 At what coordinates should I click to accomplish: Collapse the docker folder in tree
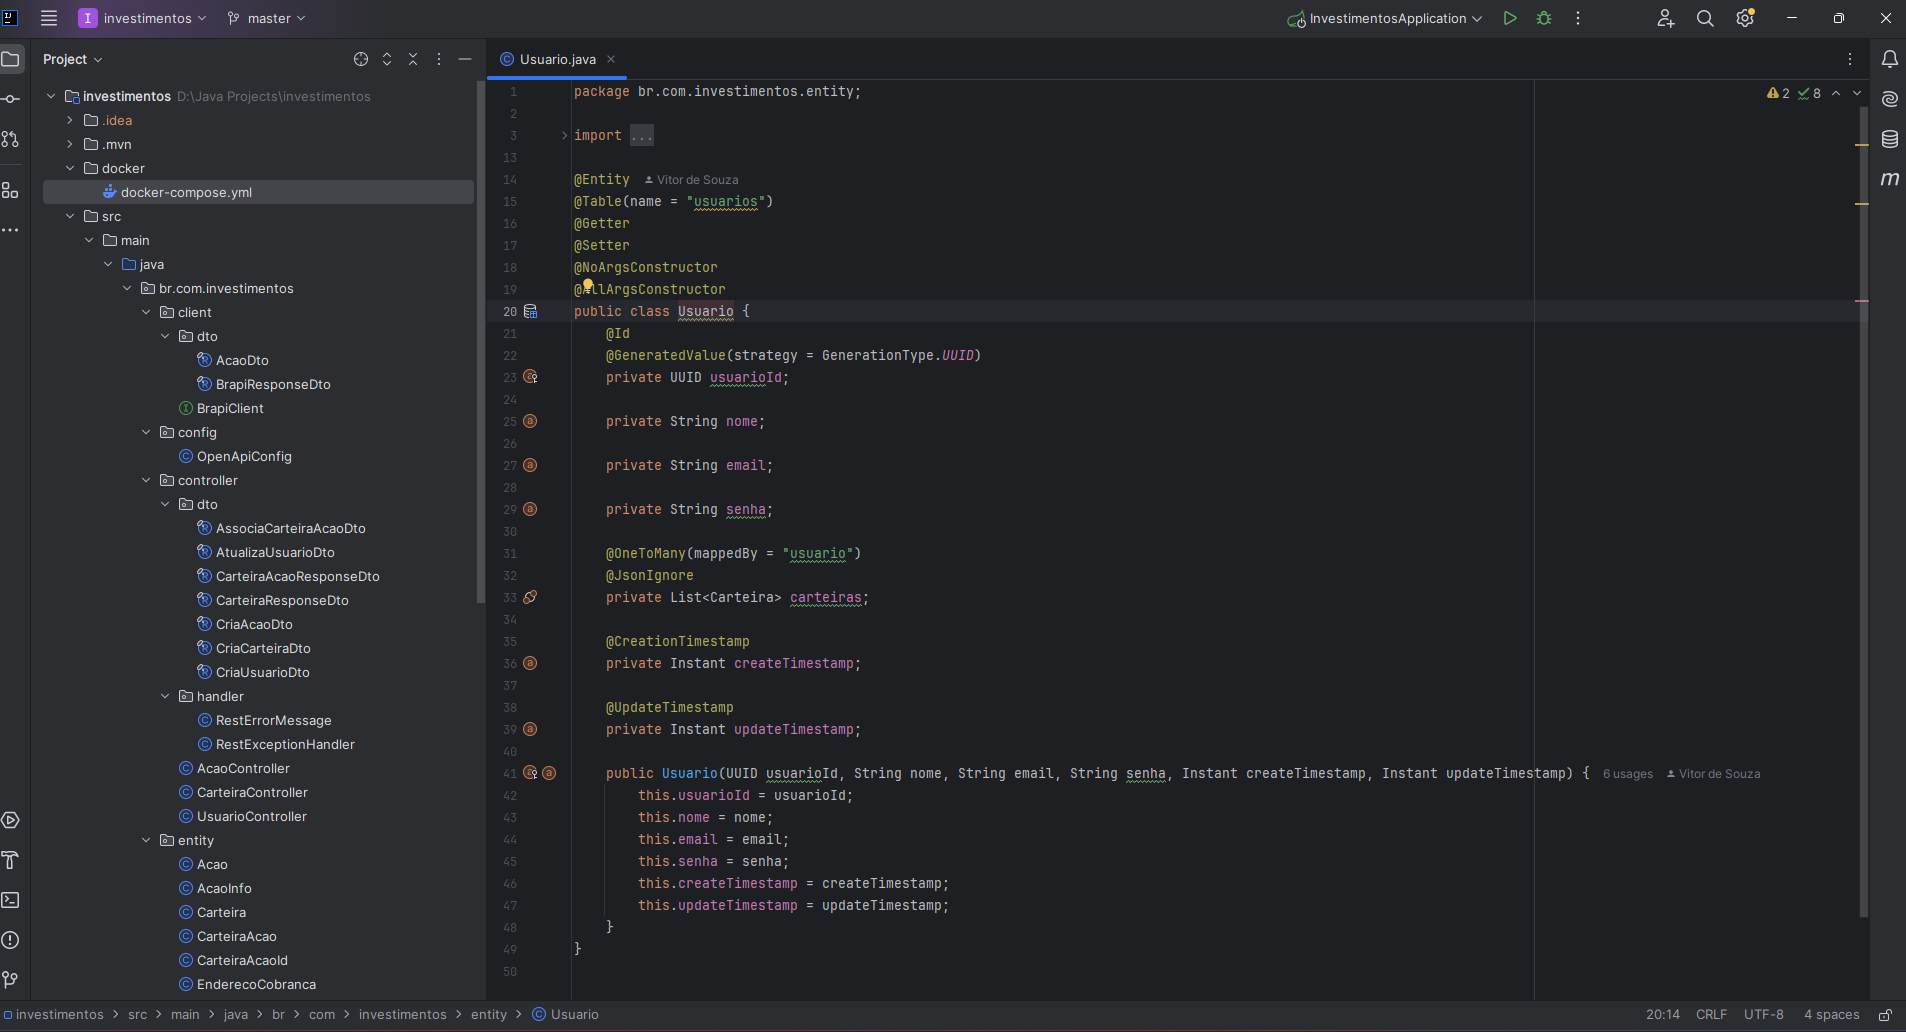(70, 168)
